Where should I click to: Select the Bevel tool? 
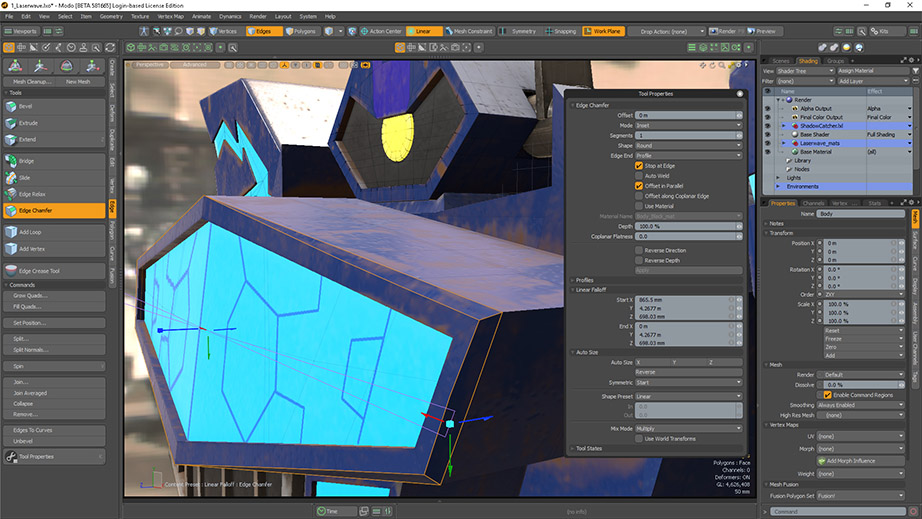27,106
